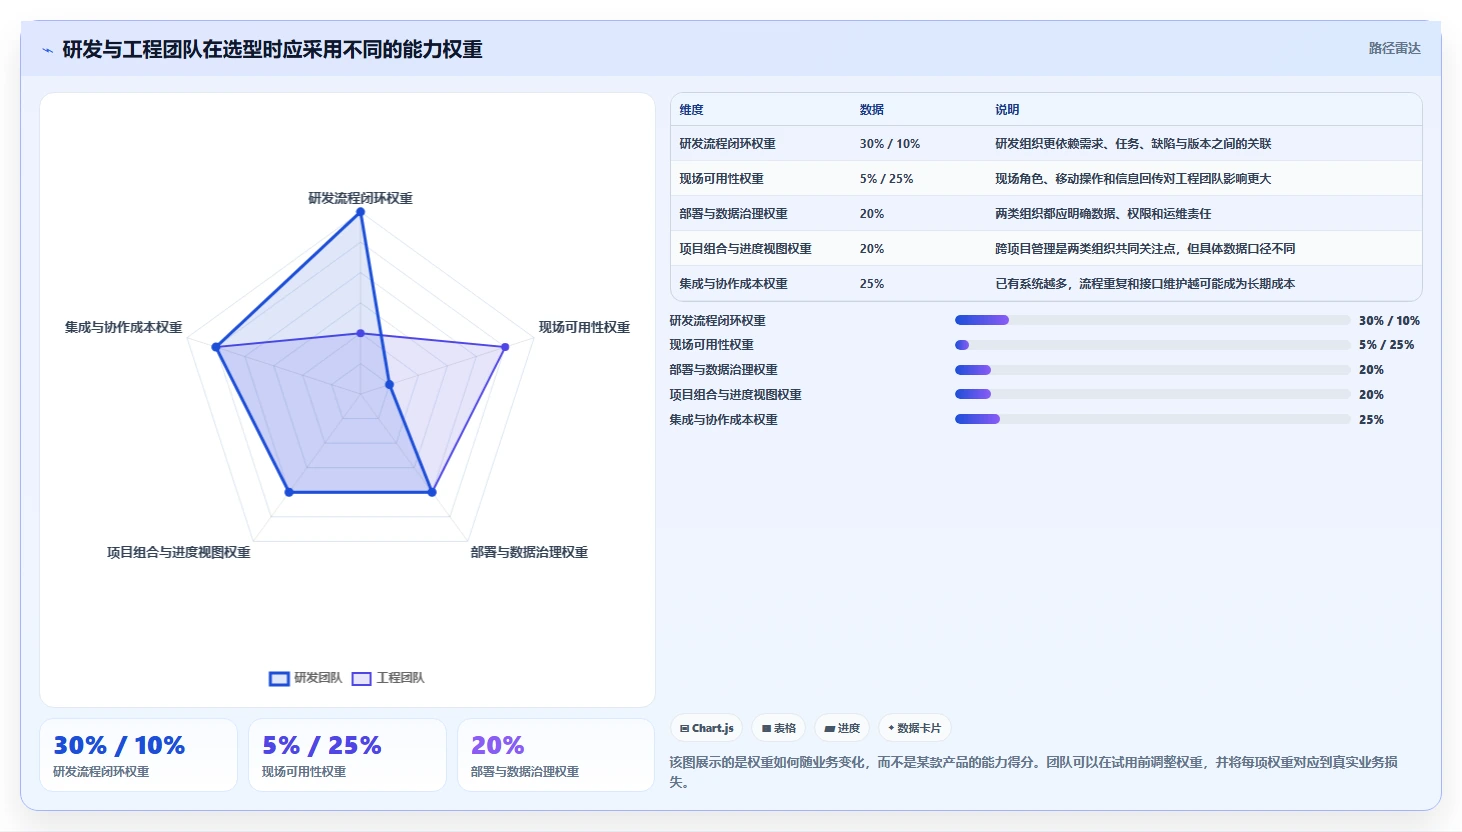Select table cell 项目组合与进度视图权重

746,249
